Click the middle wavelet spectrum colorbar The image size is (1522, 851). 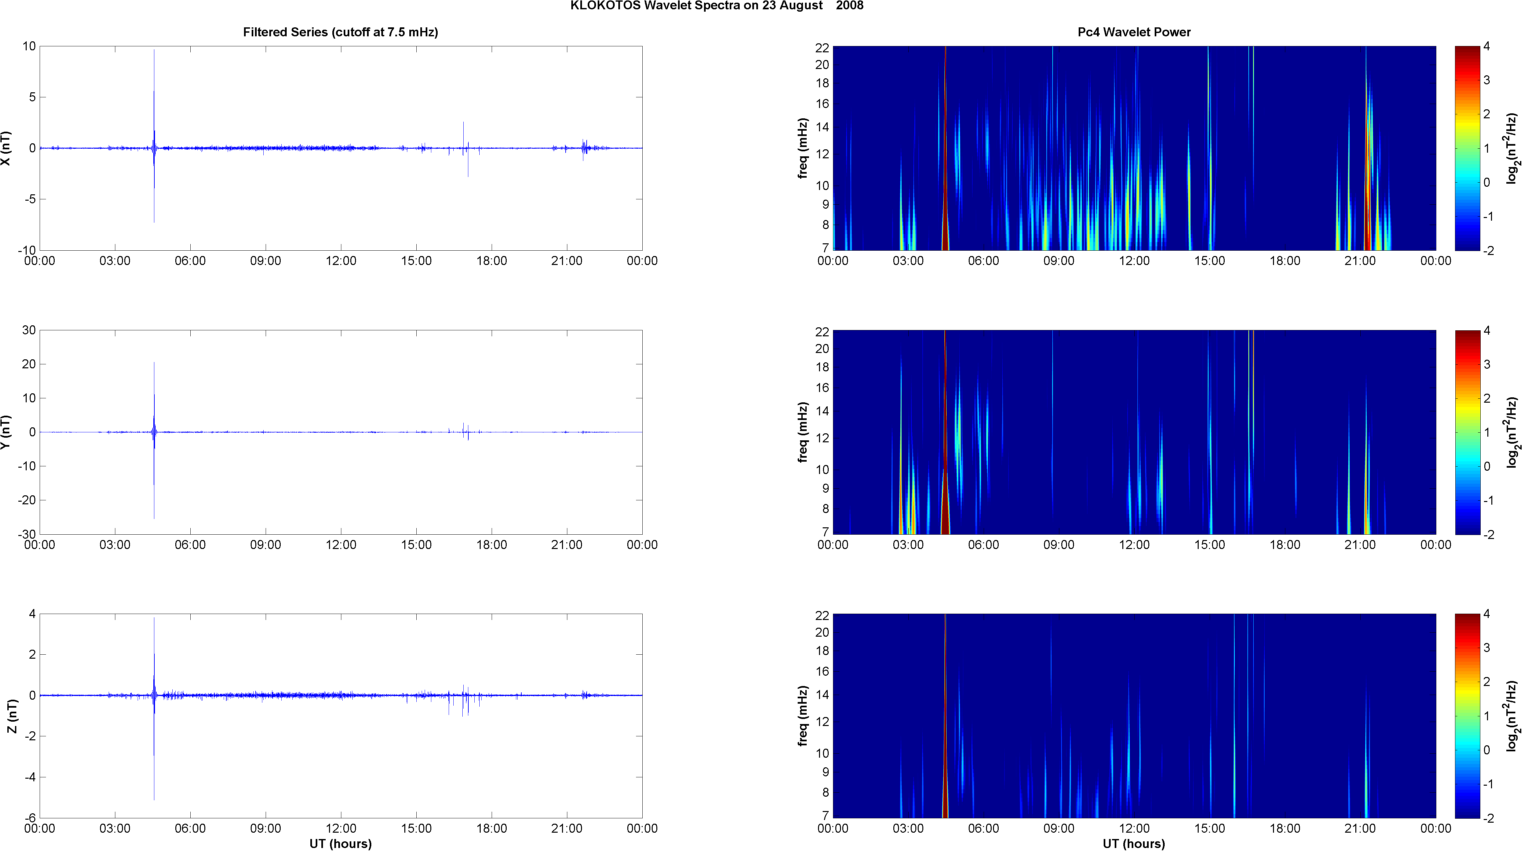[1466, 432]
